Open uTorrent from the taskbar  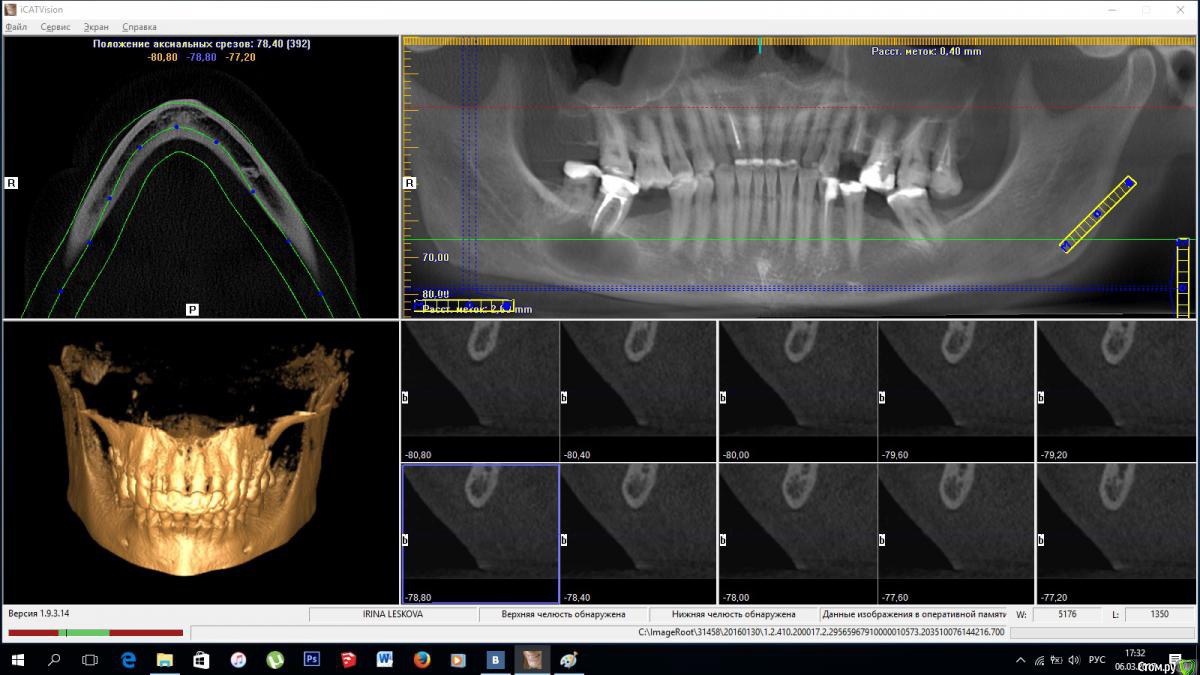tap(274, 660)
